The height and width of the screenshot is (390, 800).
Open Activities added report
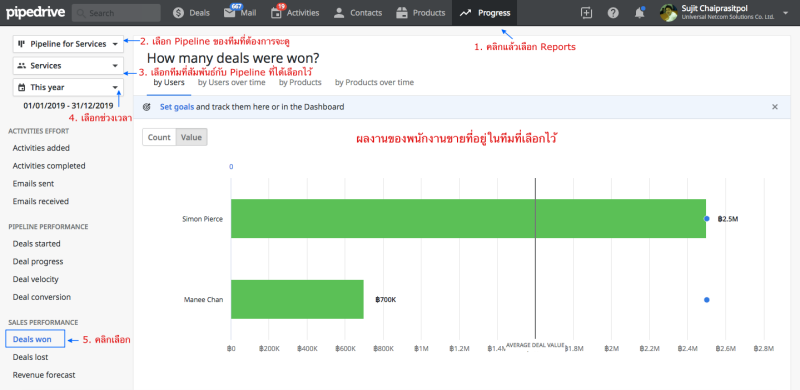tap(41, 148)
